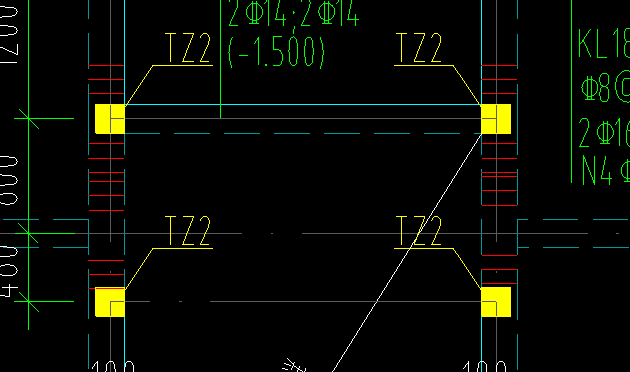Select the green Φ8@ stirrup annotation

click(x=605, y=88)
